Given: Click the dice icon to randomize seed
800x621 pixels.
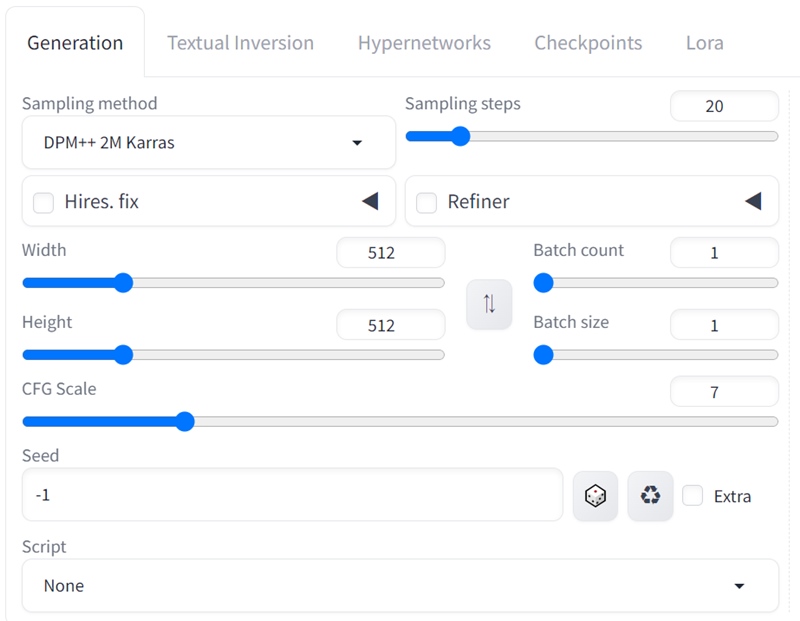Looking at the screenshot, I should click(x=595, y=496).
